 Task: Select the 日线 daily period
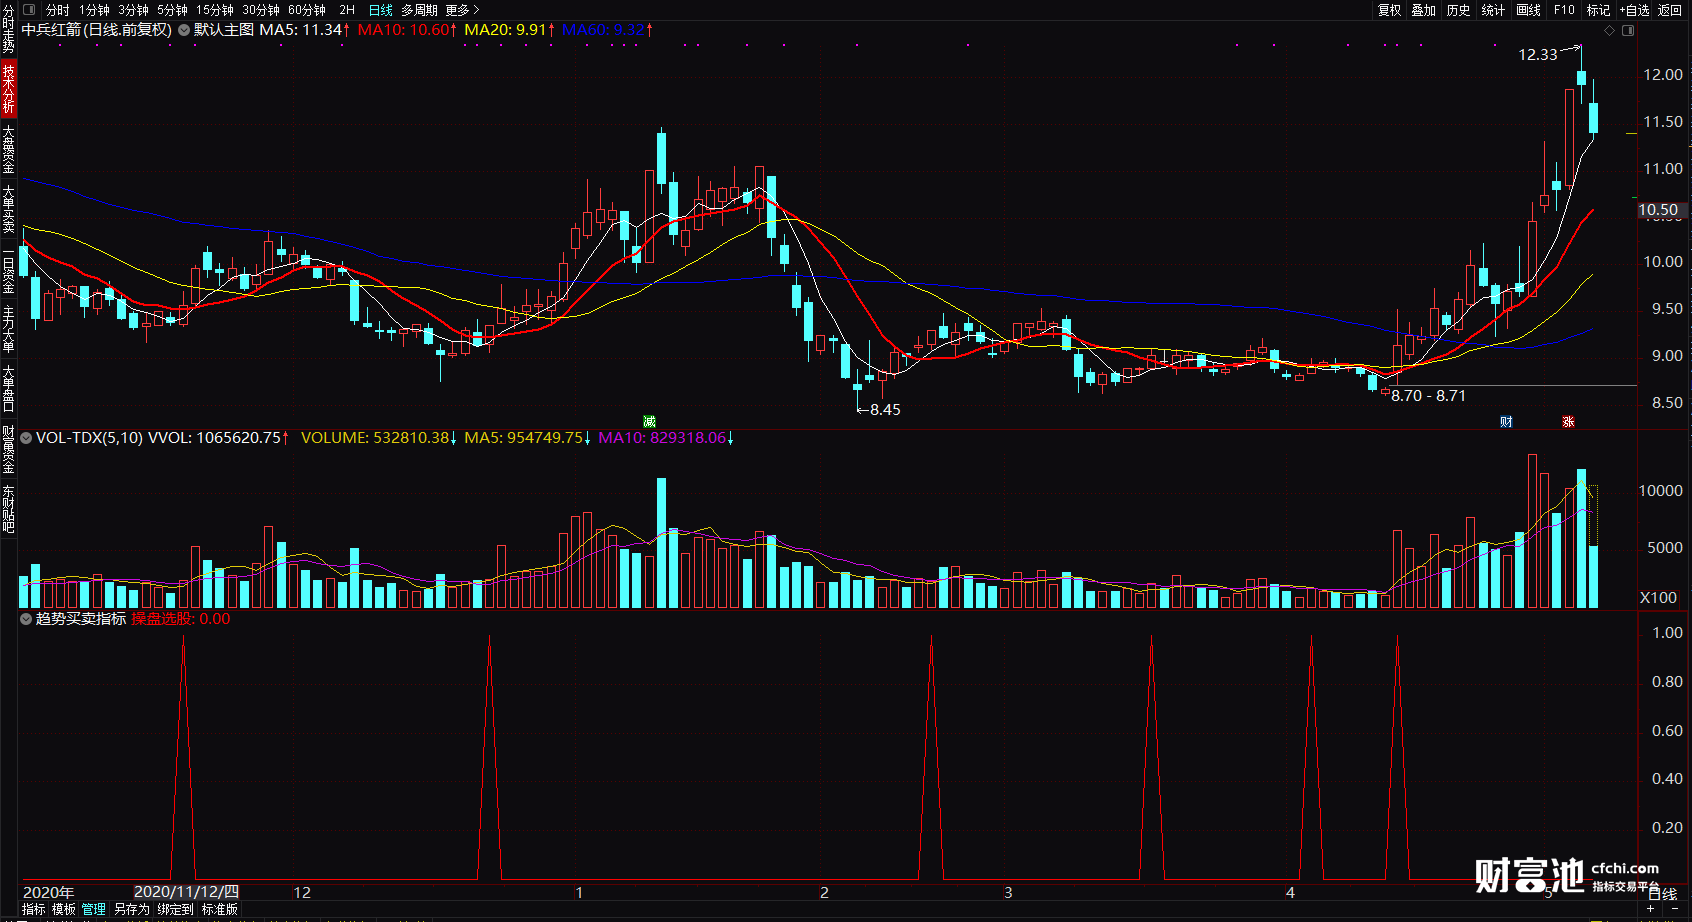[x=381, y=10]
